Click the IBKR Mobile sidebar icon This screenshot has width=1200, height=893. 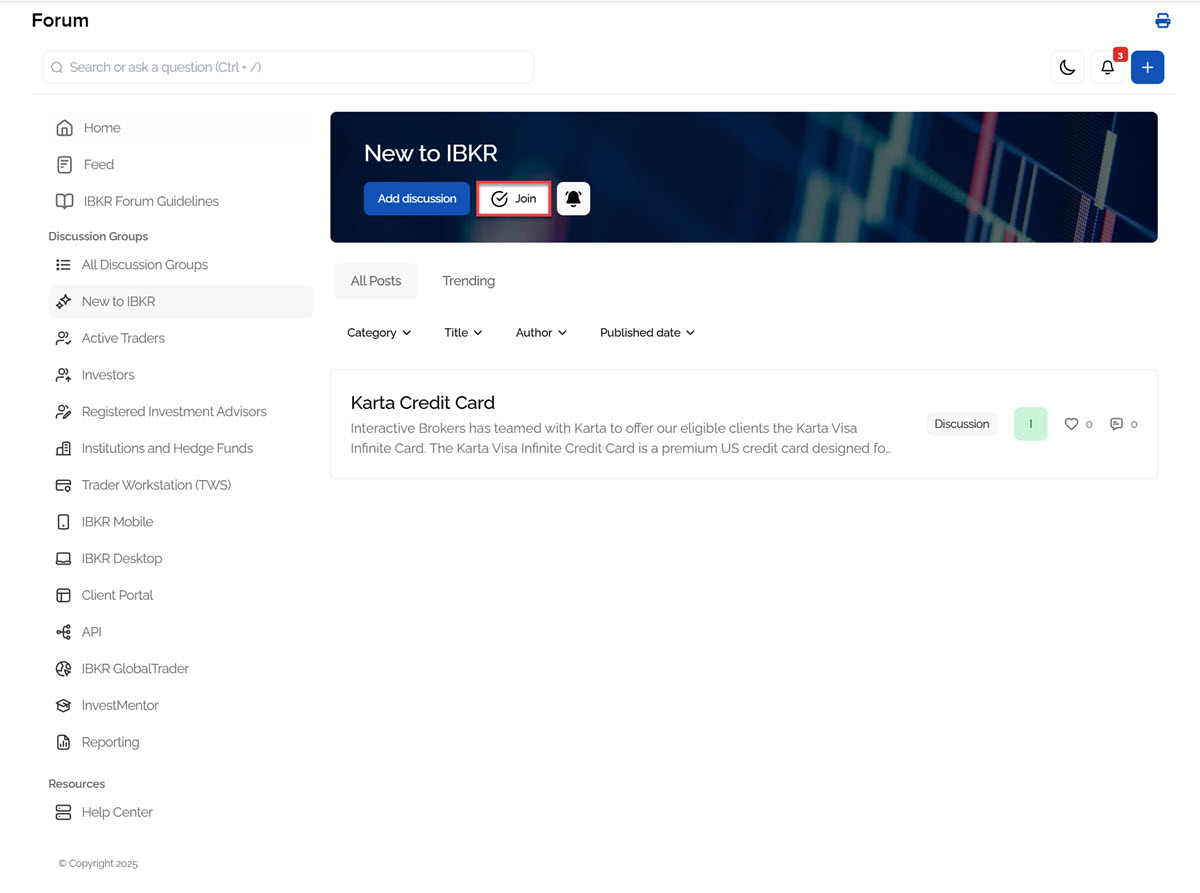point(64,521)
